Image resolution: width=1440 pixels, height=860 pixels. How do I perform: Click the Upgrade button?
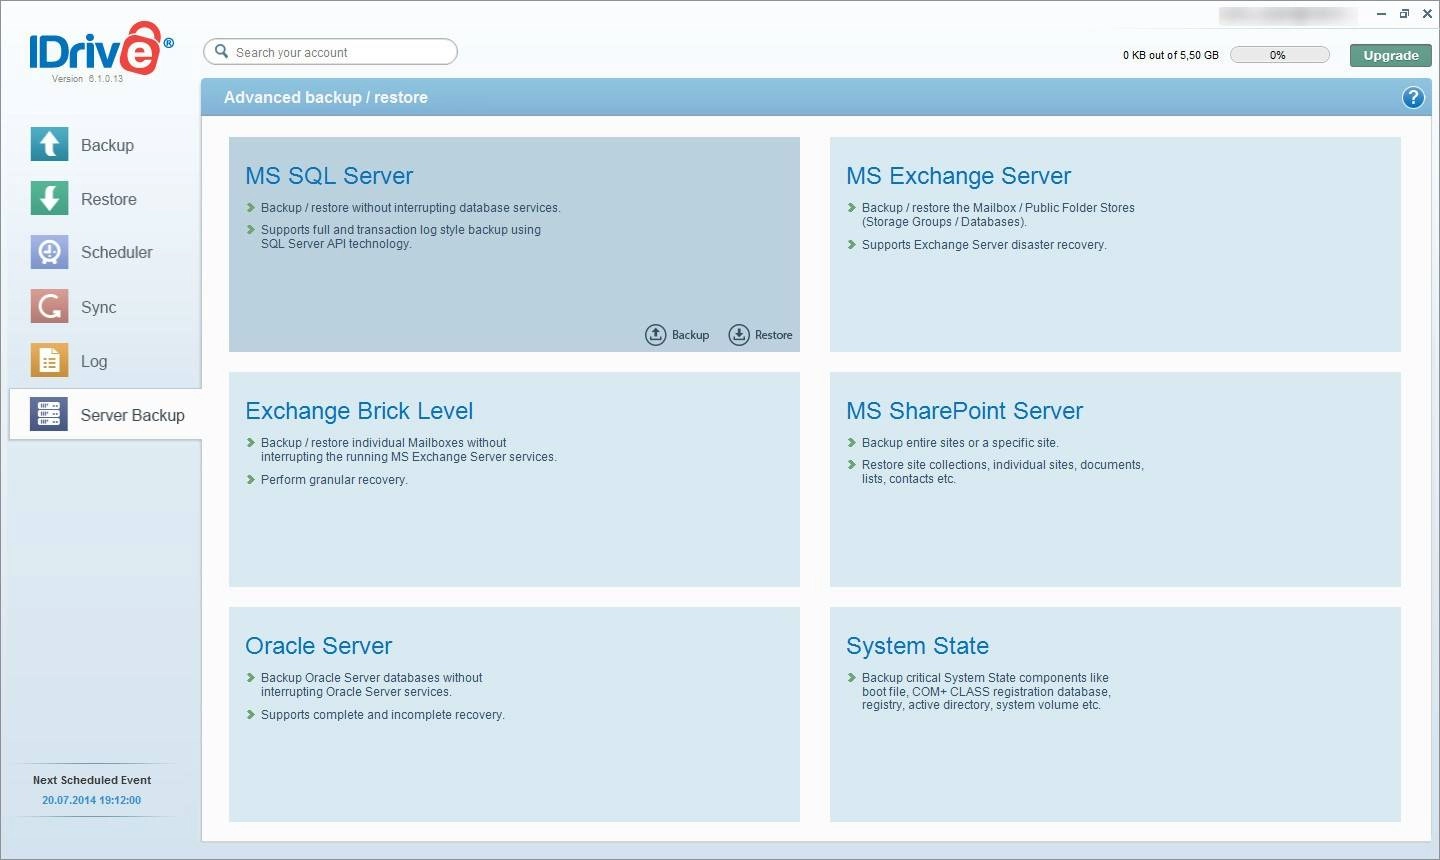point(1391,55)
